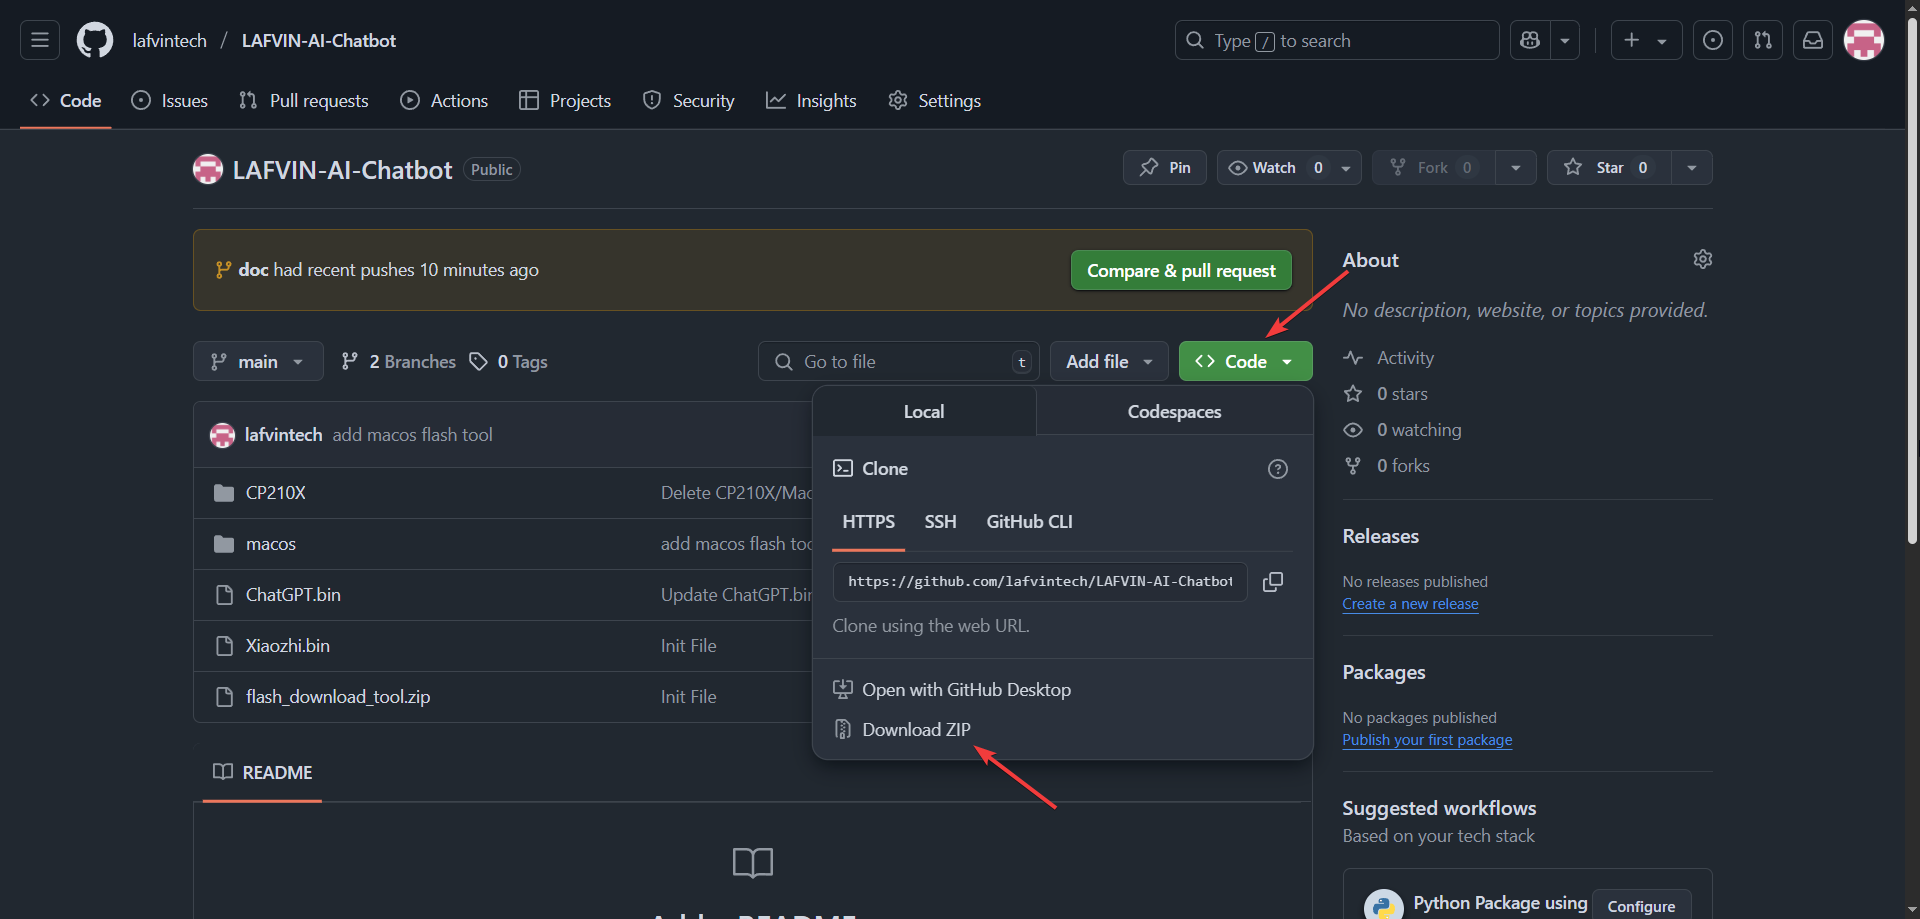Viewport: 1920px width, 919px height.
Task: Click the macos folder icon
Action: click(x=224, y=544)
